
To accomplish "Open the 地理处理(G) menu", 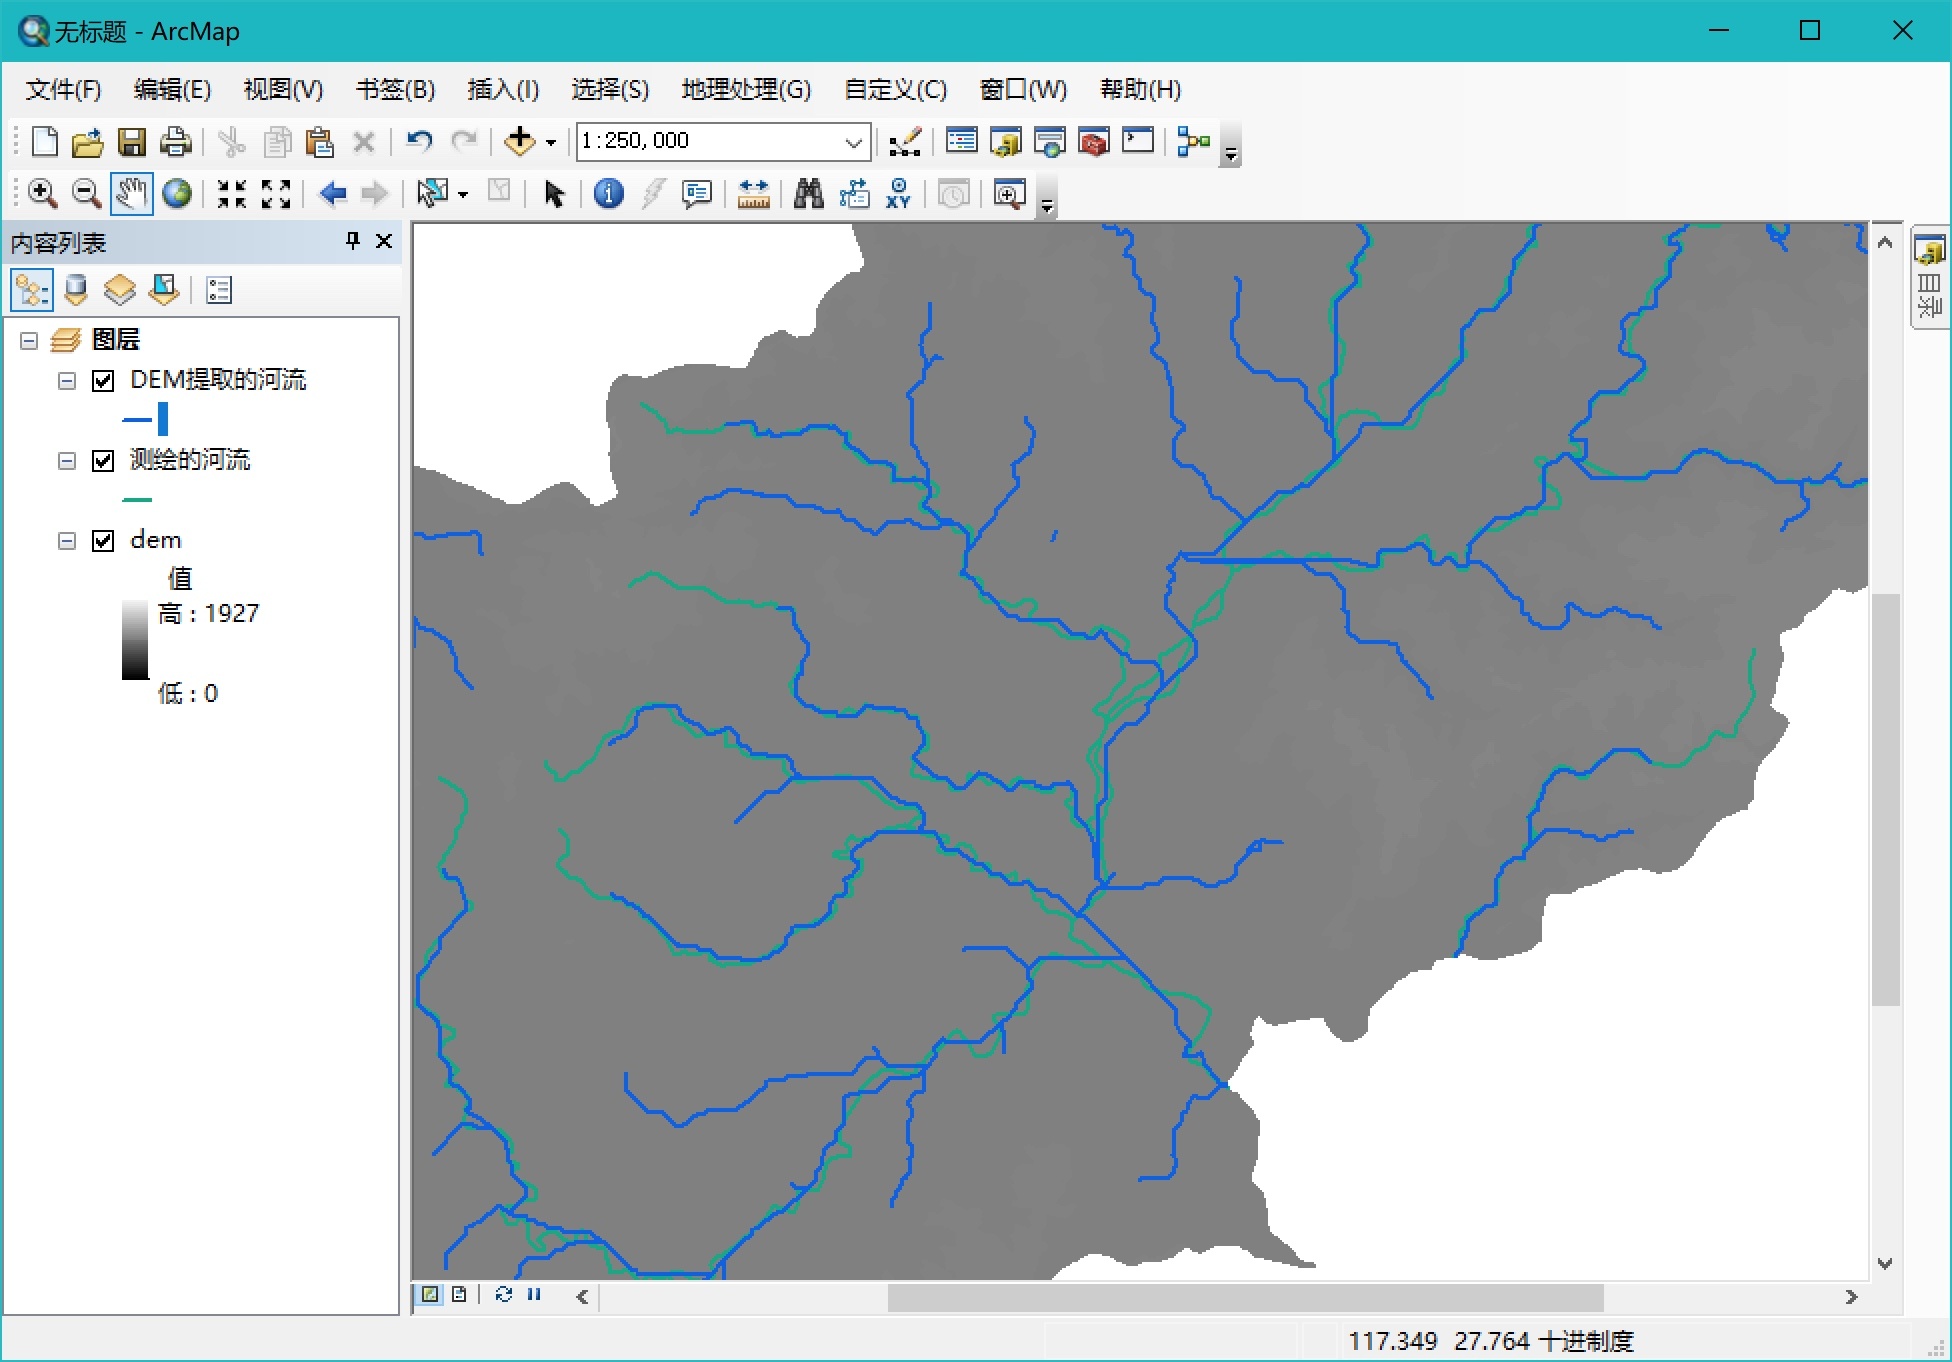I will (x=745, y=90).
